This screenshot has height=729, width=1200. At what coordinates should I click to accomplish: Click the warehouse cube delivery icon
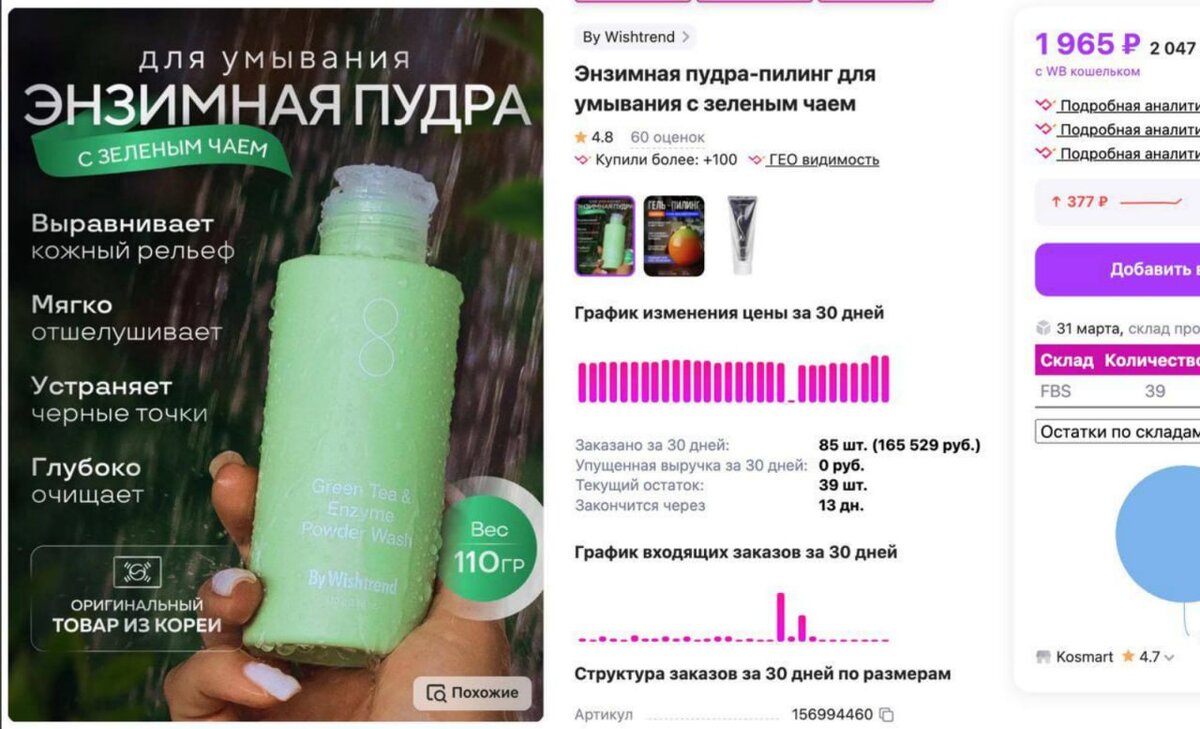pyautogui.click(x=1043, y=328)
